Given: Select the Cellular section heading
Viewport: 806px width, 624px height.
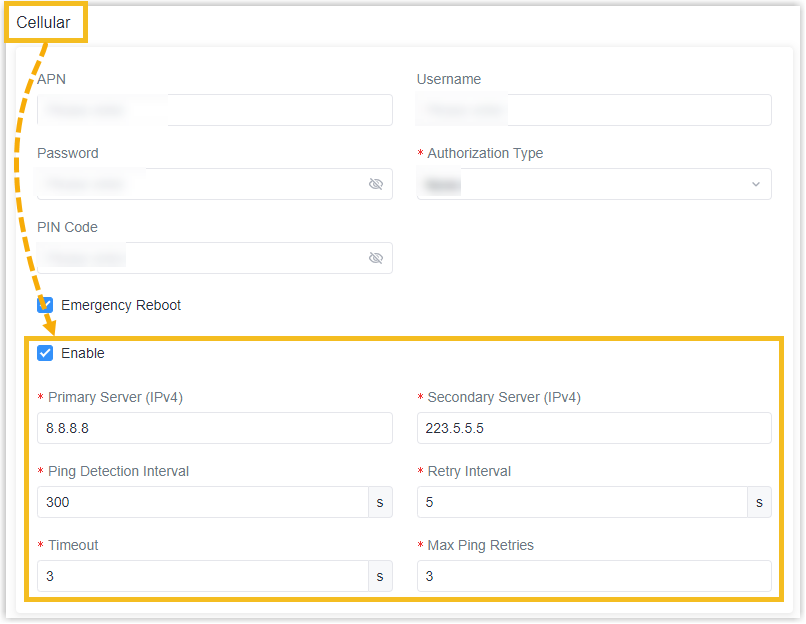Looking at the screenshot, I should pos(43,23).
